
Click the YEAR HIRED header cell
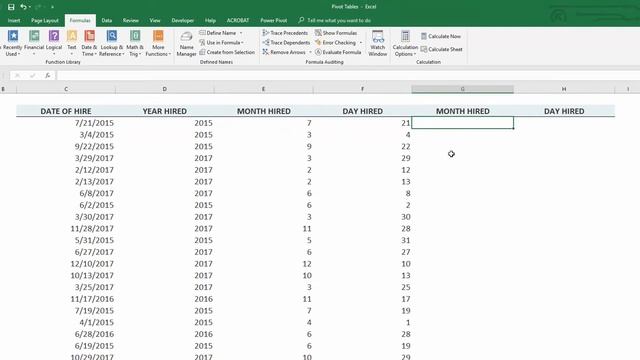(164, 111)
